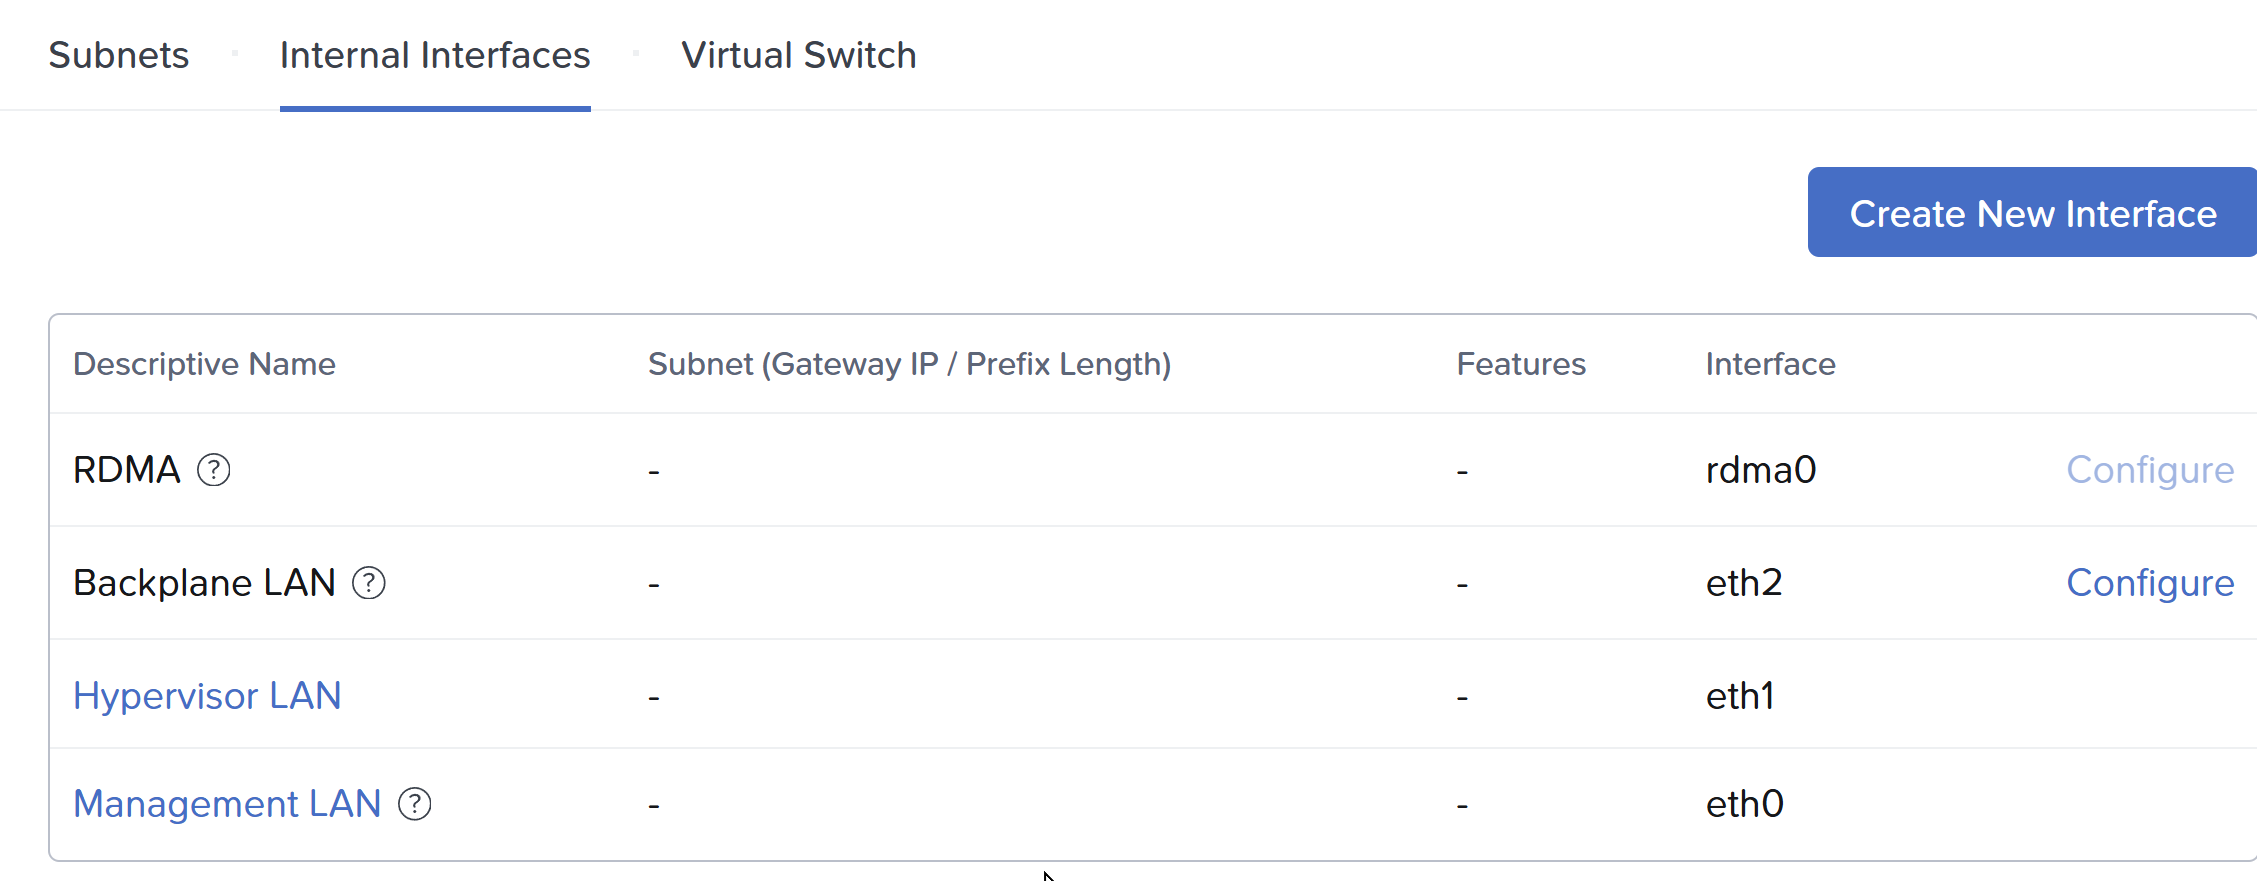Select the rdma0 interface cell
This screenshot has height=881, width=2257.
[x=1760, y=470]
